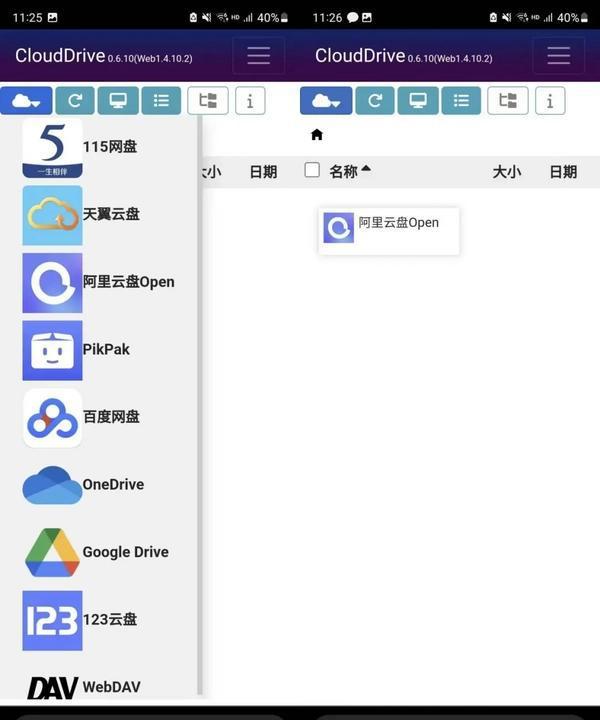Sort by 名称 column header
Screen dimensions: 600x720
pyautogui.click(x=349, y=171)
